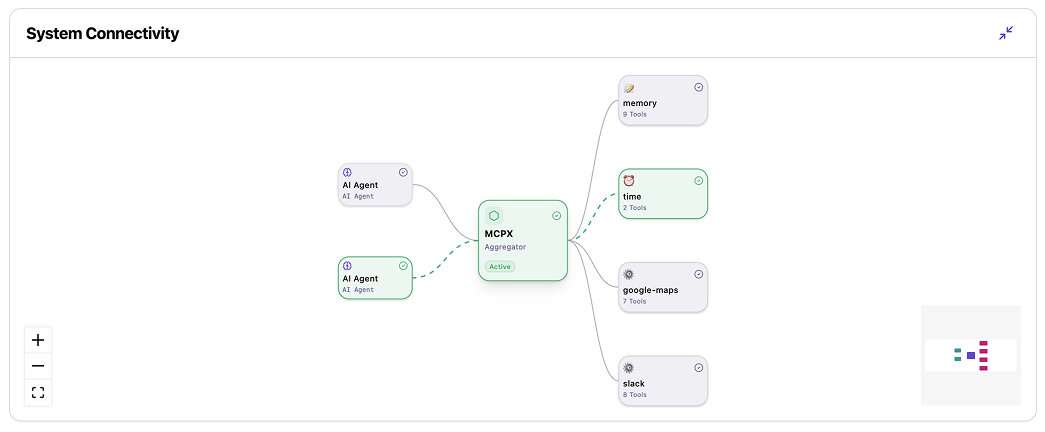
Task: Click the MCPX status checkmark
Action: (x=556, y=215)
